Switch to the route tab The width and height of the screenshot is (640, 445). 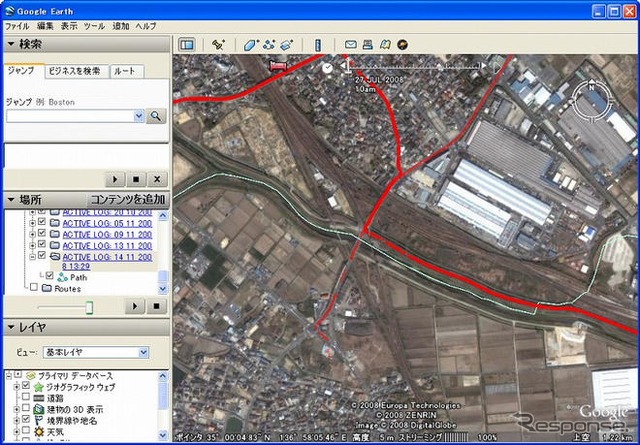click(x=127, y=71)
